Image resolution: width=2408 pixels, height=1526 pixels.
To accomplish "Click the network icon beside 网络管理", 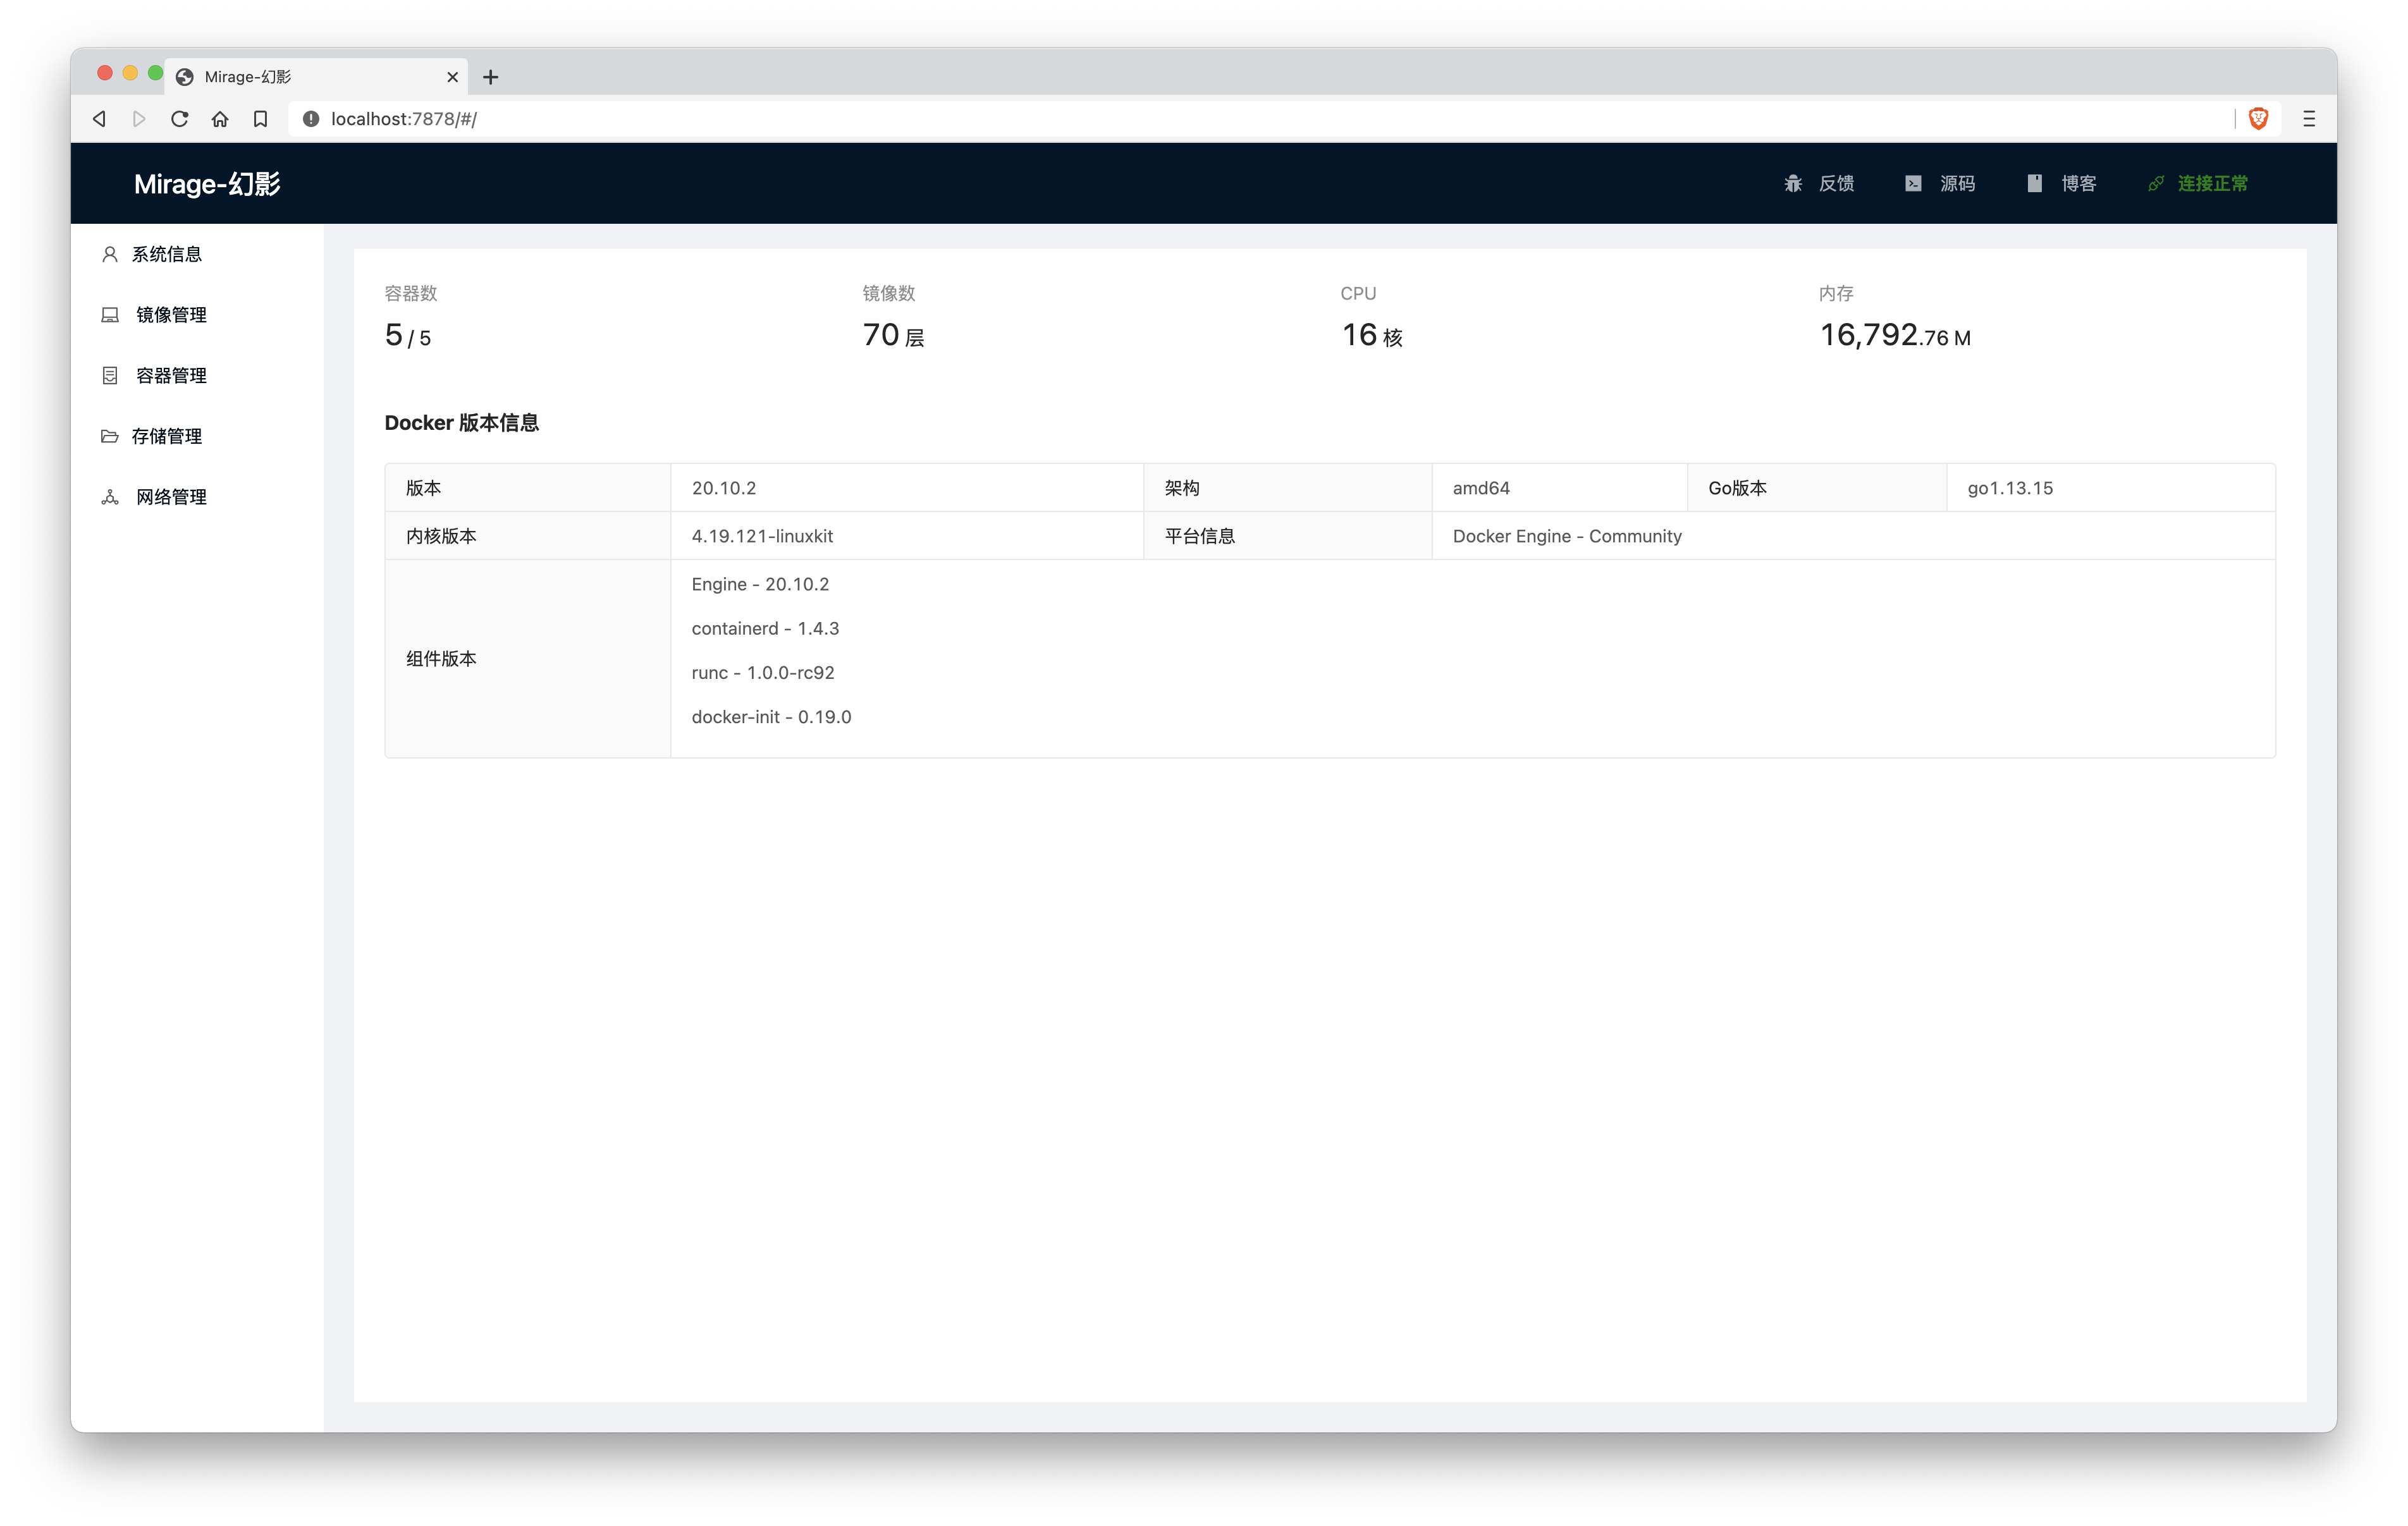I will pyautogui.click(x=110, y=497).
